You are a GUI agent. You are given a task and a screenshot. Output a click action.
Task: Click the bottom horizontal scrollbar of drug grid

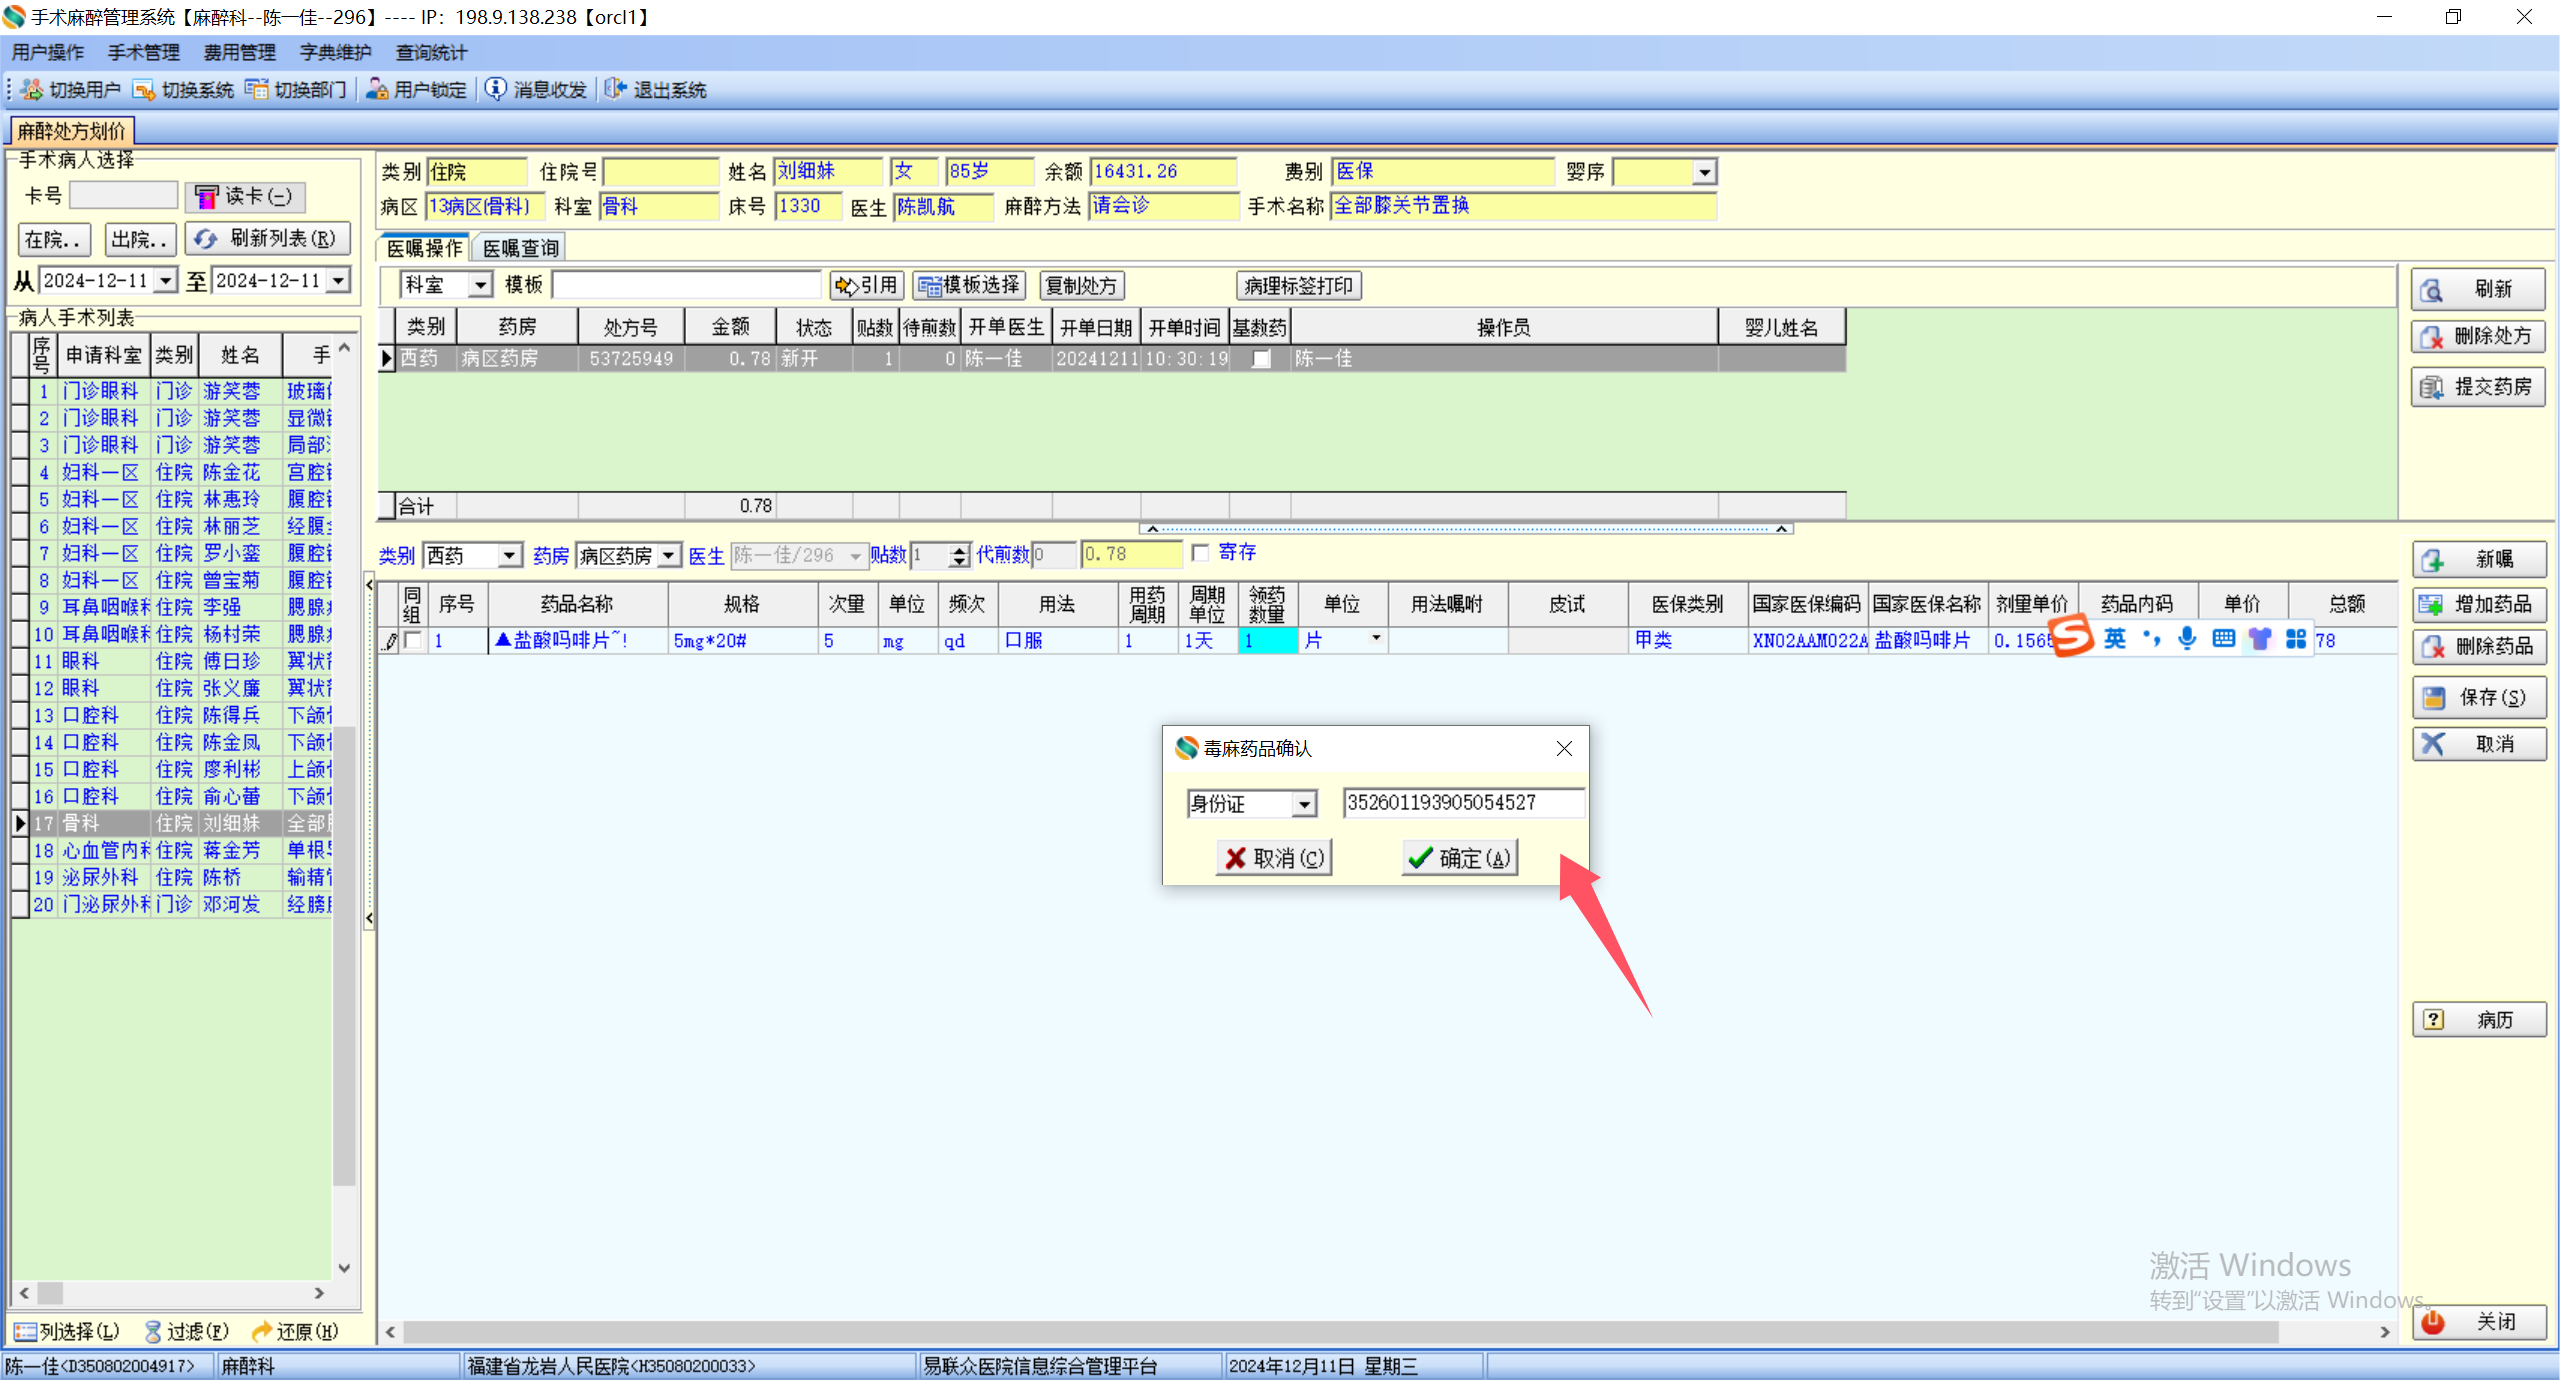pyautogui.click(x=1340, y=1332)
